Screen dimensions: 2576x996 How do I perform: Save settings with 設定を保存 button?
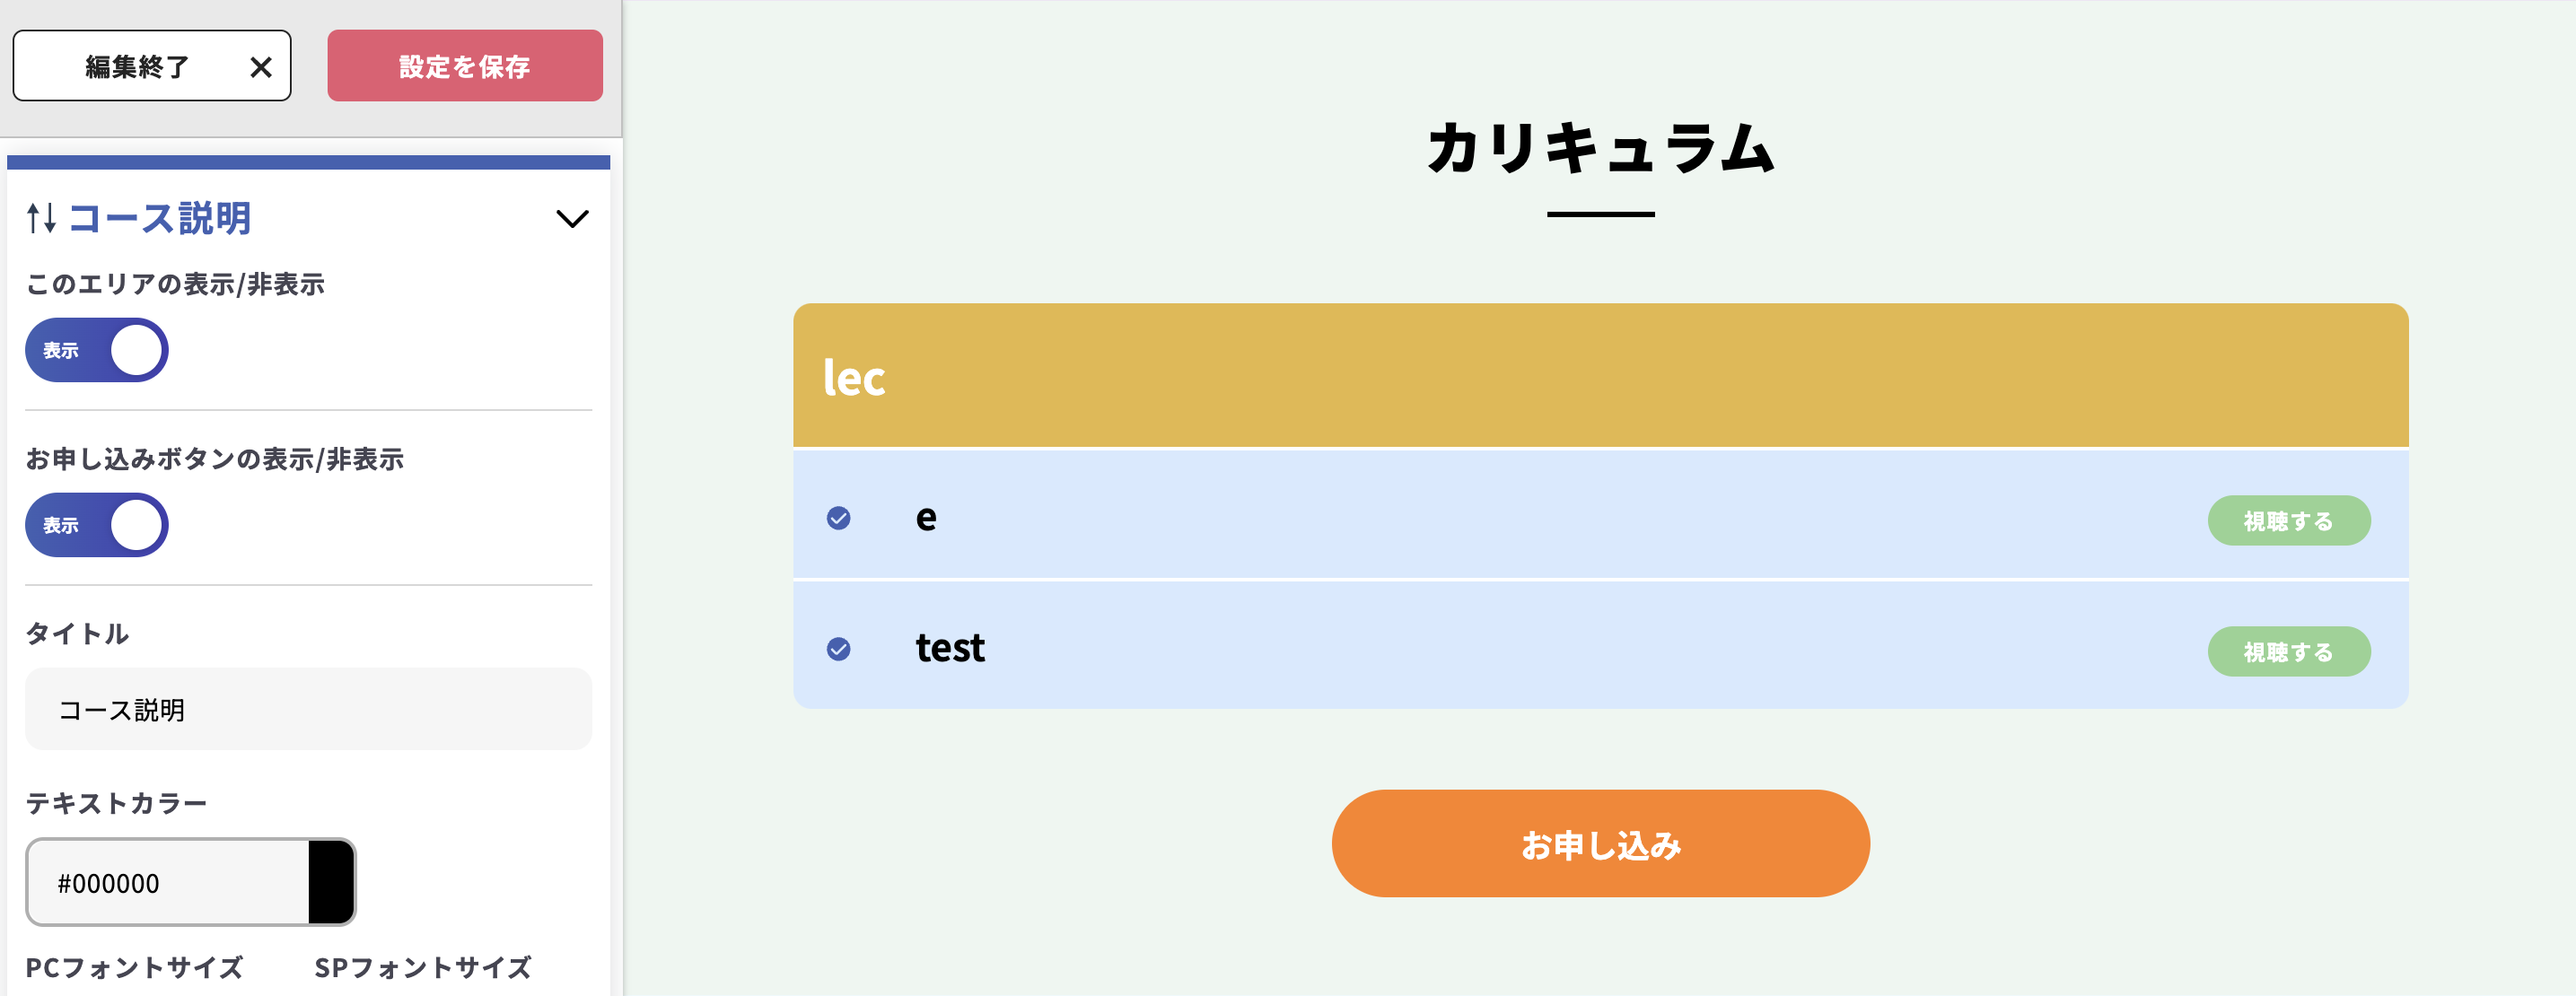[464, 65]
